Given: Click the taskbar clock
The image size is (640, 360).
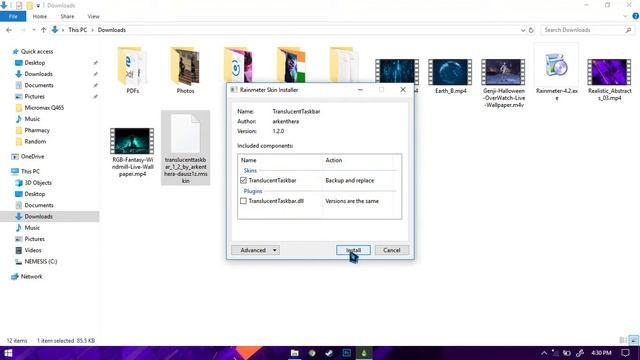Looking at the screenshot, I should 601,353.
